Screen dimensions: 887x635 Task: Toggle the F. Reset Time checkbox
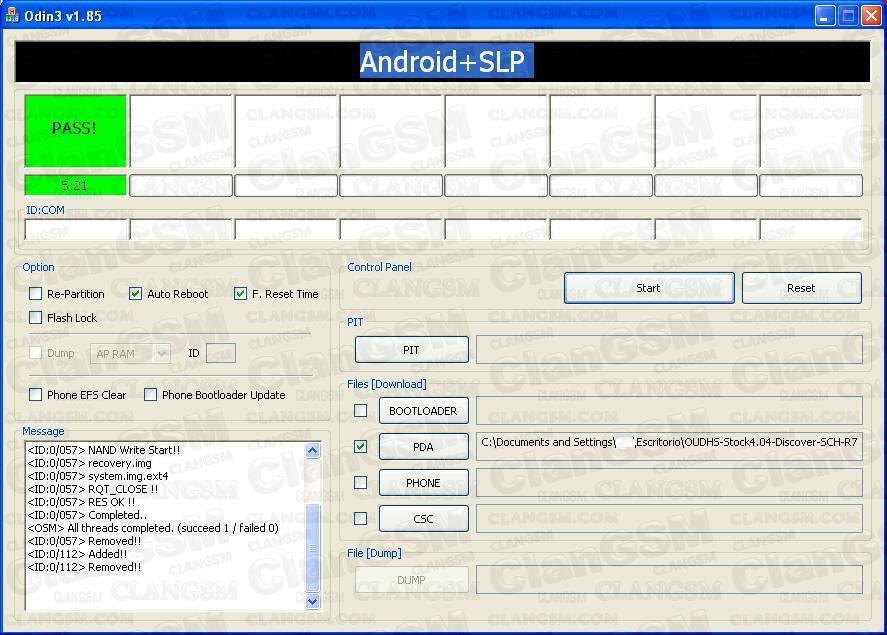click(x=240, y=293)
